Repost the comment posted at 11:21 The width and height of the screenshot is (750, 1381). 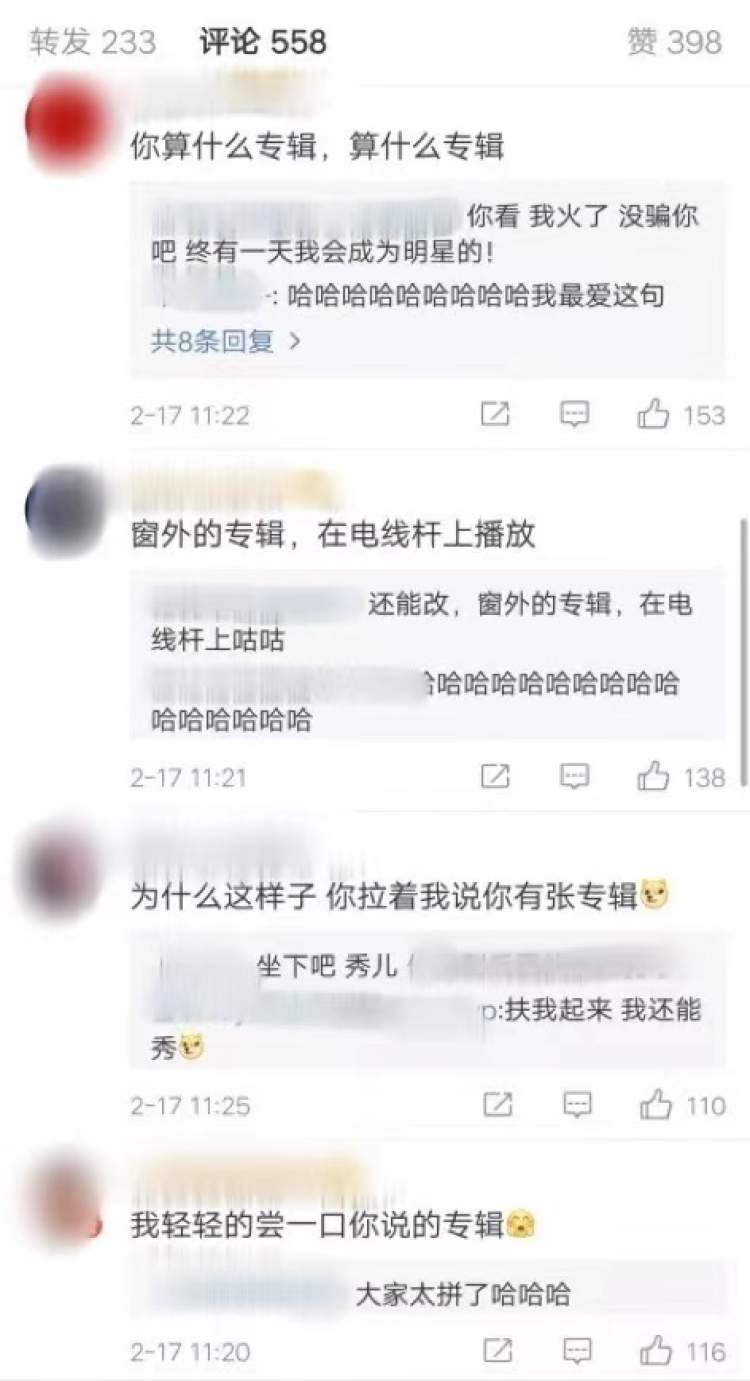(495, 776)
